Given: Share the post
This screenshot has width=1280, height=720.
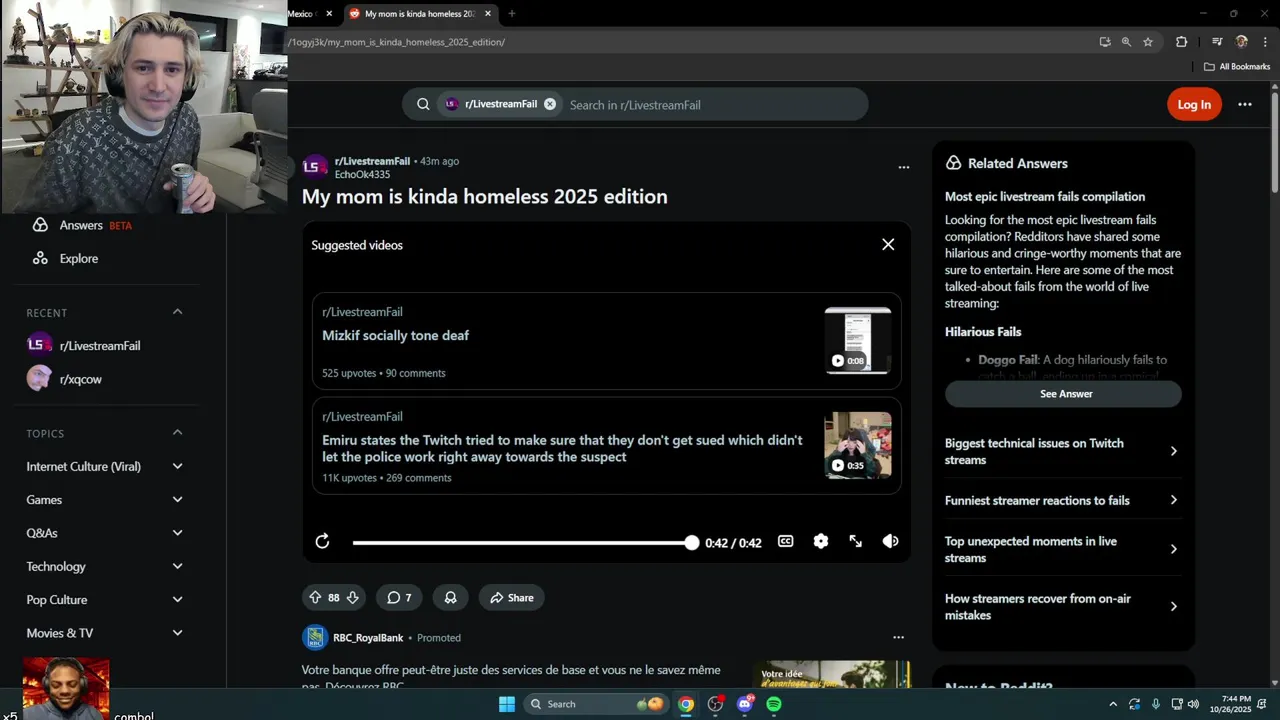Looking at the screenshot, I should (x=511, y=597).
